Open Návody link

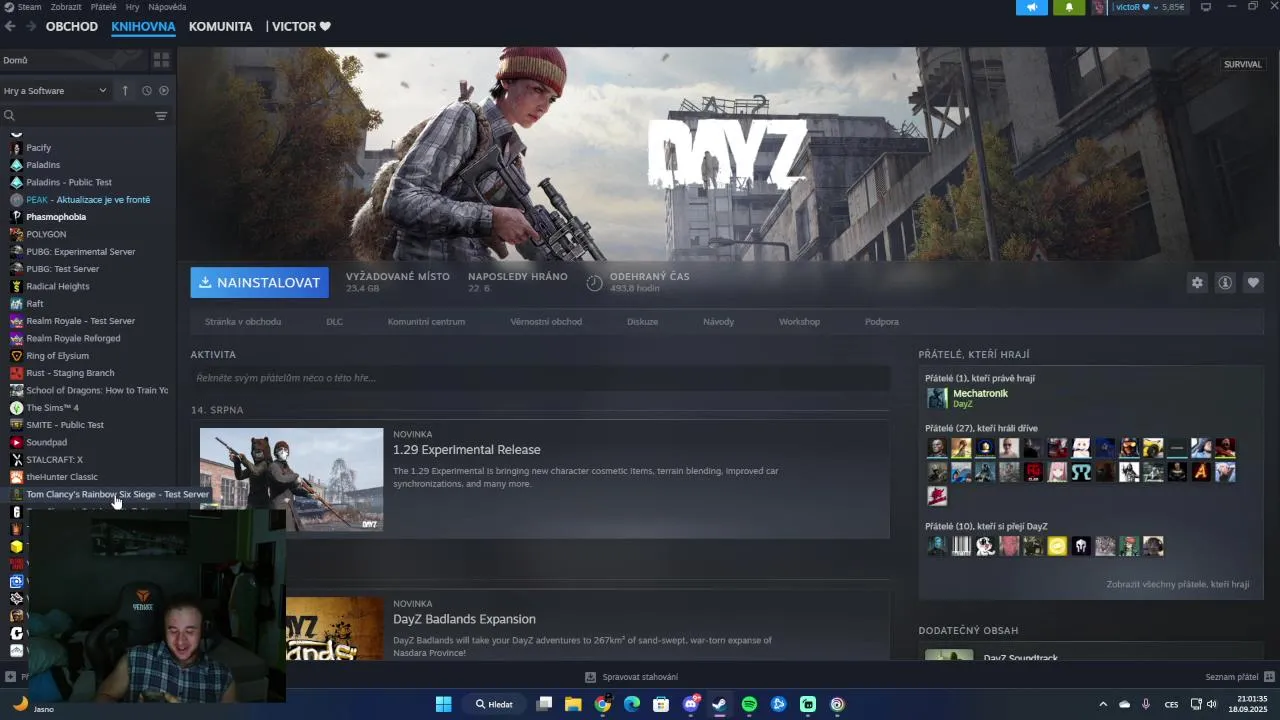pos(718,322)
